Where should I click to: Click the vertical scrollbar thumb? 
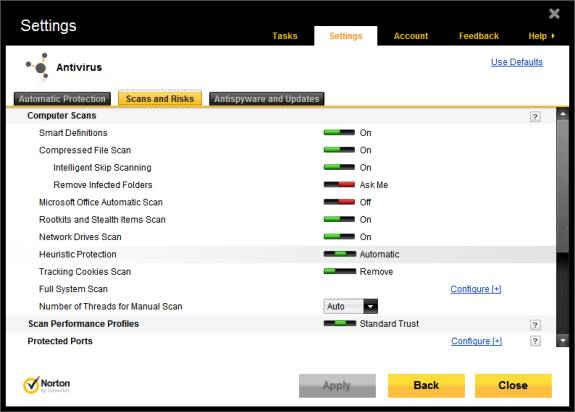point(563,186)
